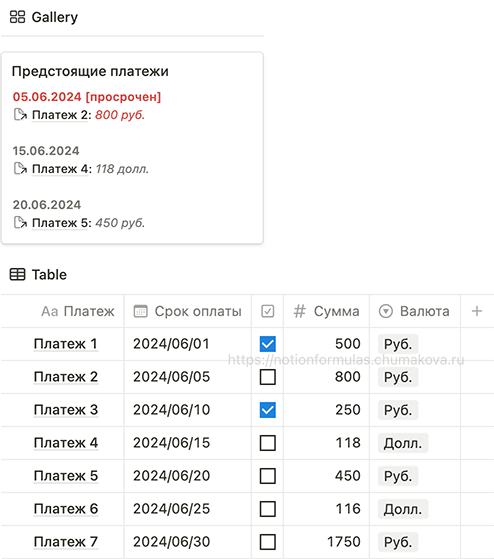Open Руб. currency tag for Платеж 1
Image resolution: width=494 pixels, height=559 pixels.
[x=398, y=344]
